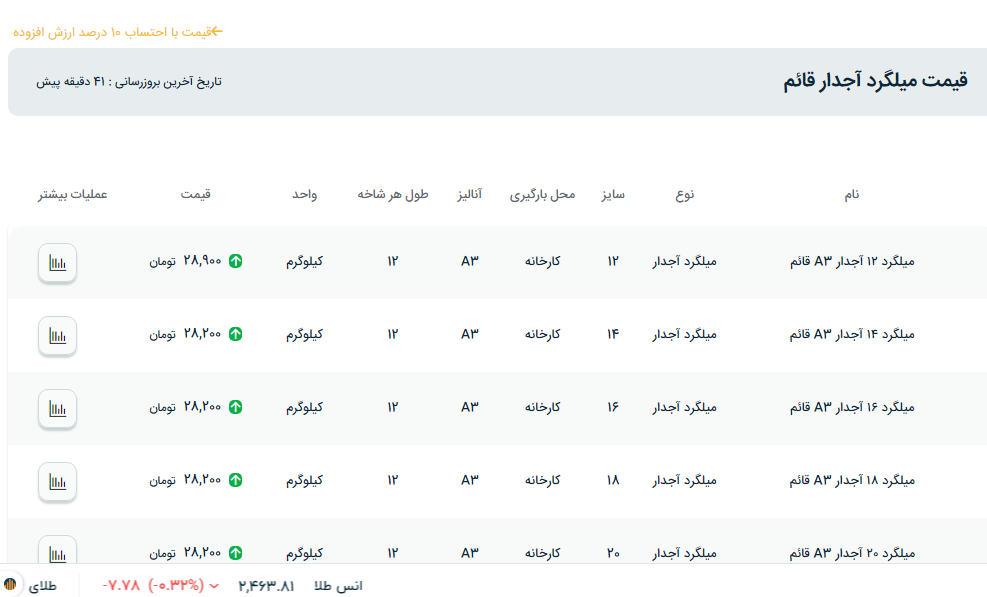Click red down chevron in gold ounce ticker
The image size is (987, 597).
[213, 586]
